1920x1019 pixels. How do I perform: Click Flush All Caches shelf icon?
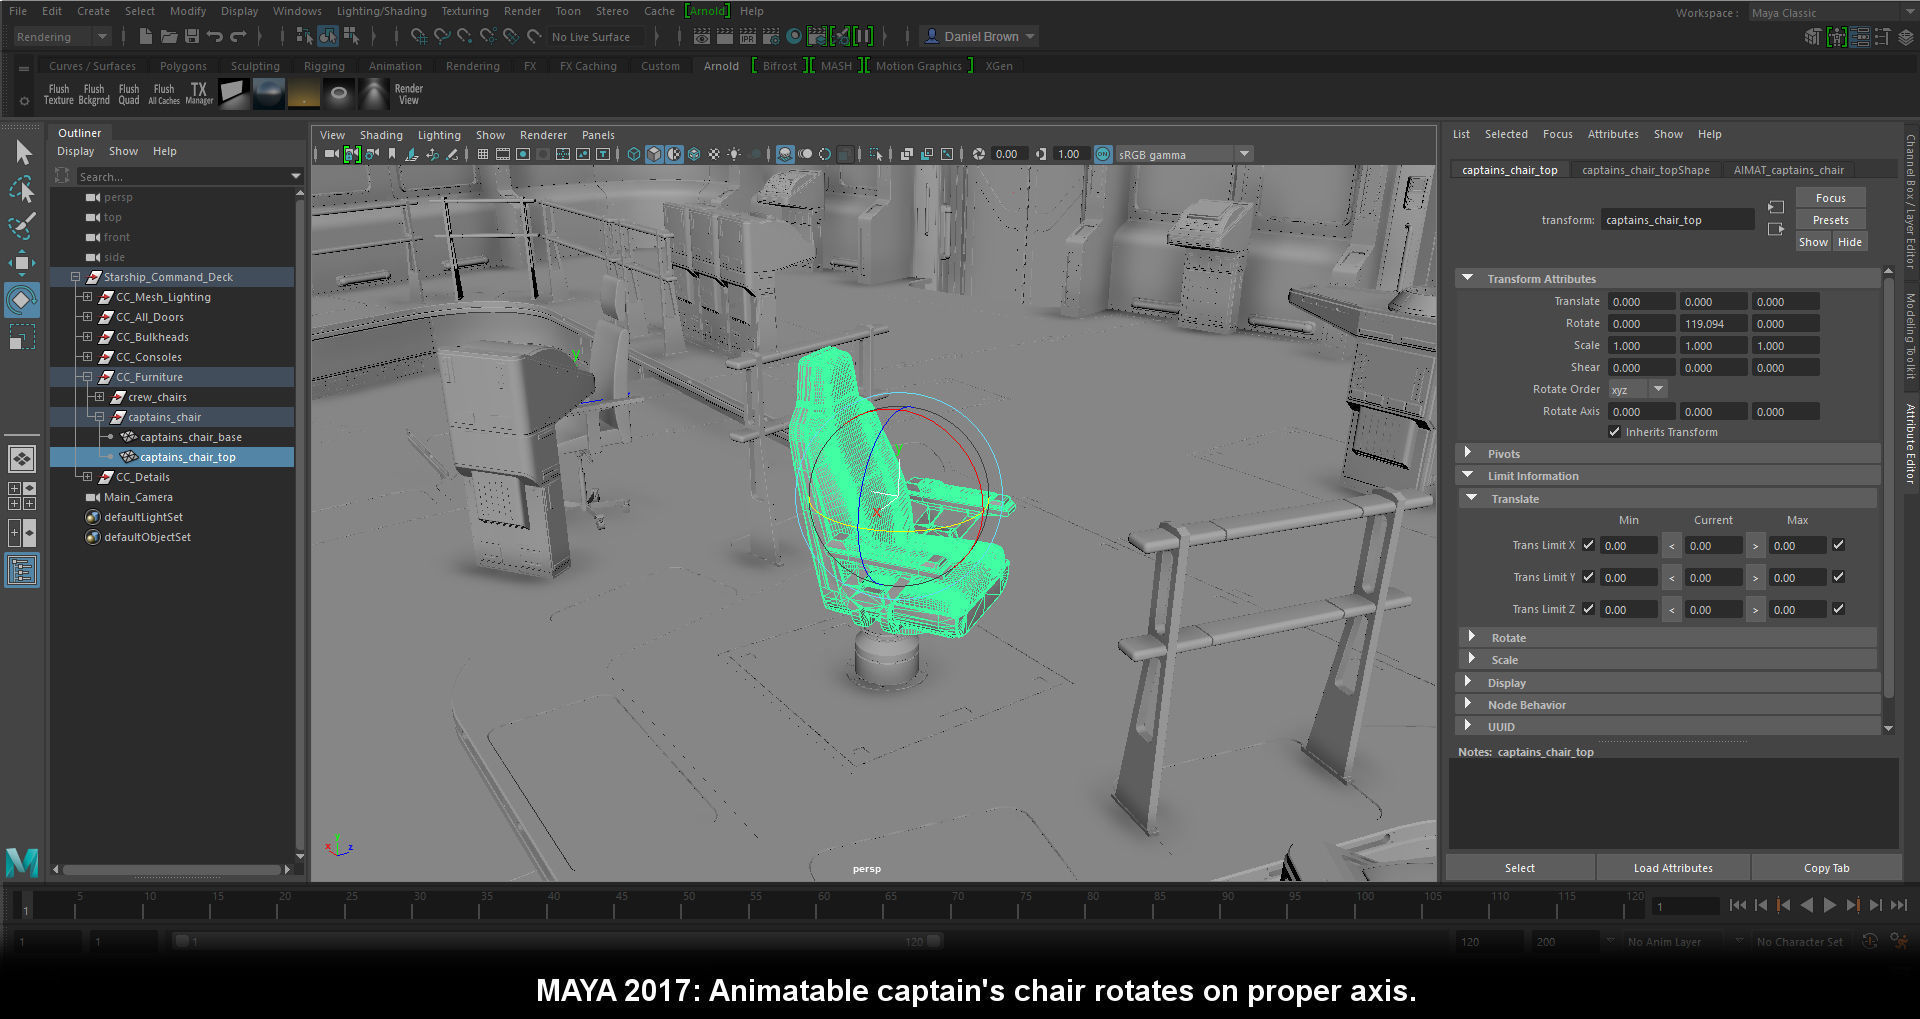(x=164, y=94)
